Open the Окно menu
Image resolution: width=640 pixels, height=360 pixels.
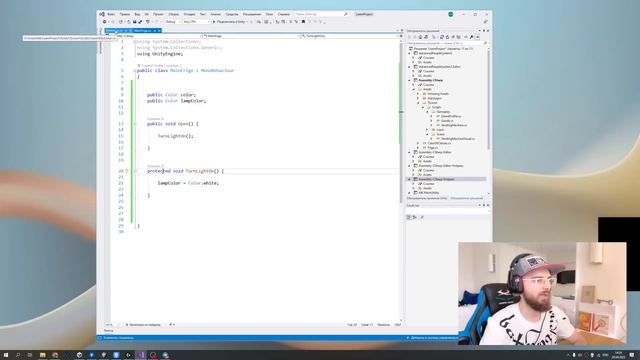[x=269, y=14]
